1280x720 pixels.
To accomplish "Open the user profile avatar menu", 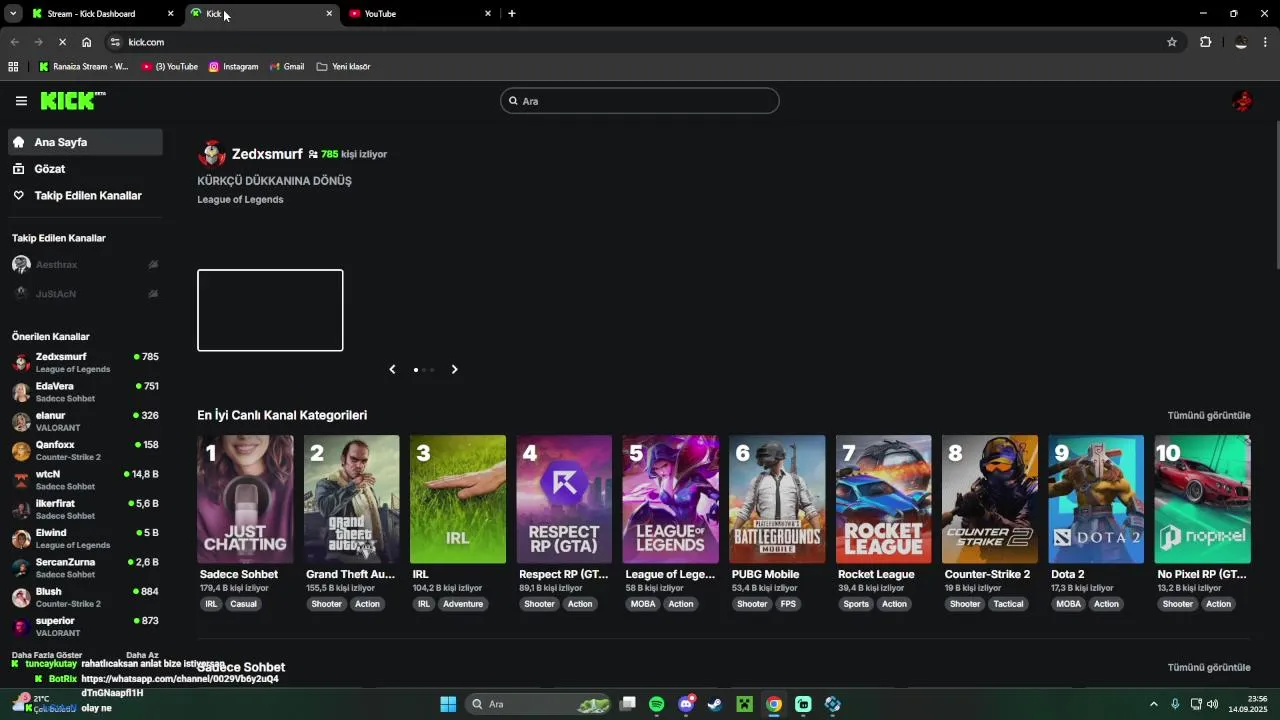I will click(1242, 101).
